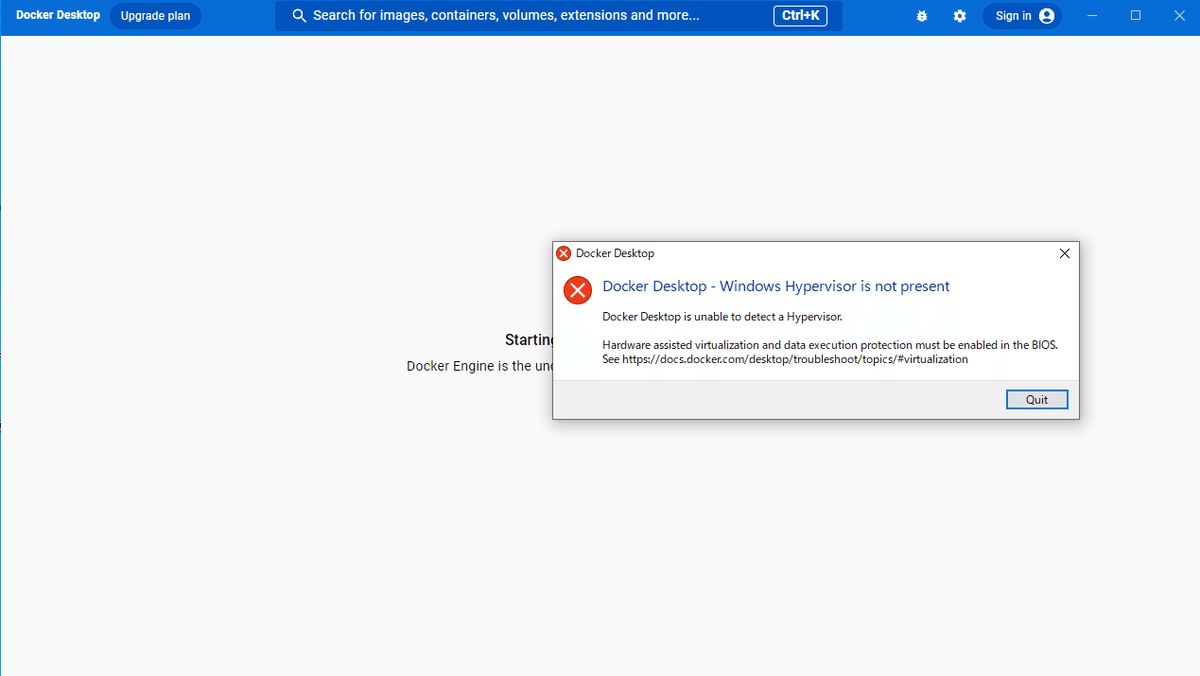Maximize the Docker Desktop window

pyautogui.click(x=1135, y=16)
